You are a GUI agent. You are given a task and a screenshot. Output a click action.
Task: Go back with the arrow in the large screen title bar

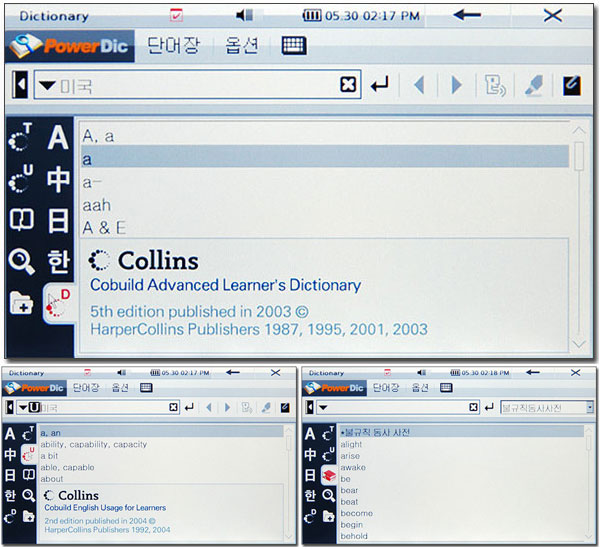(467, 15)
